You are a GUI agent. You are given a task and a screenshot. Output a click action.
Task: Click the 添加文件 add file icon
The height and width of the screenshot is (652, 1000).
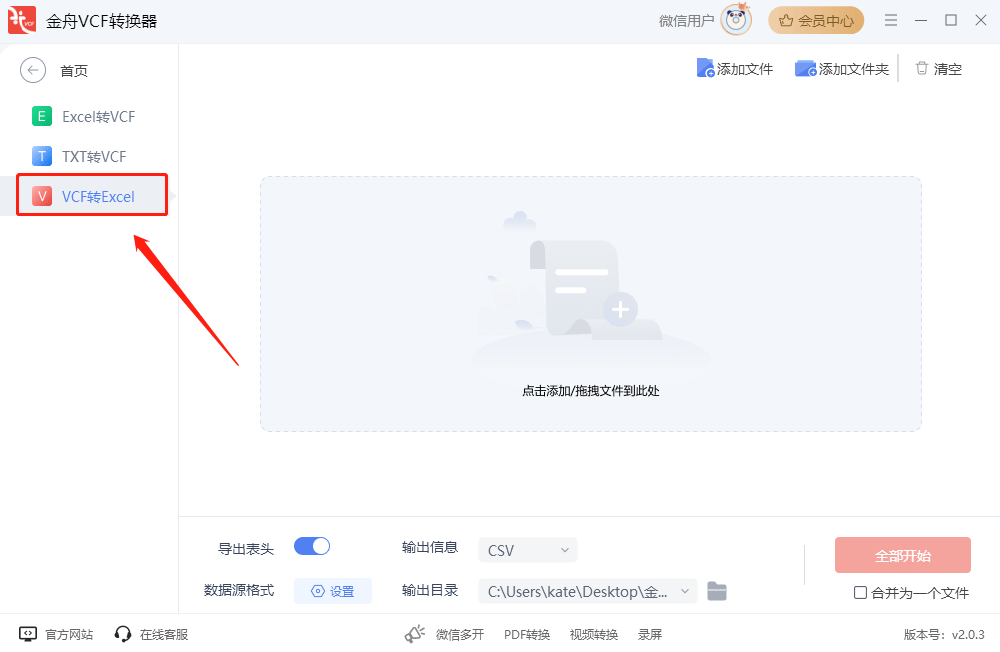point(706,69)
